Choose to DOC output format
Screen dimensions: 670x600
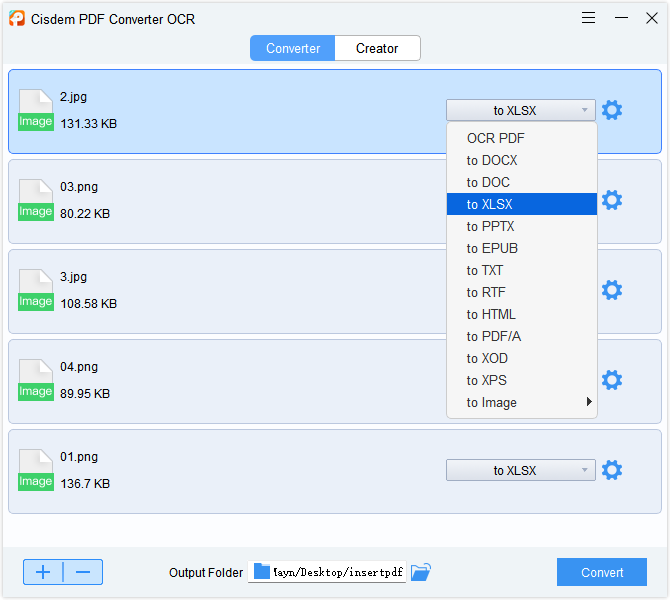[522, 182]
